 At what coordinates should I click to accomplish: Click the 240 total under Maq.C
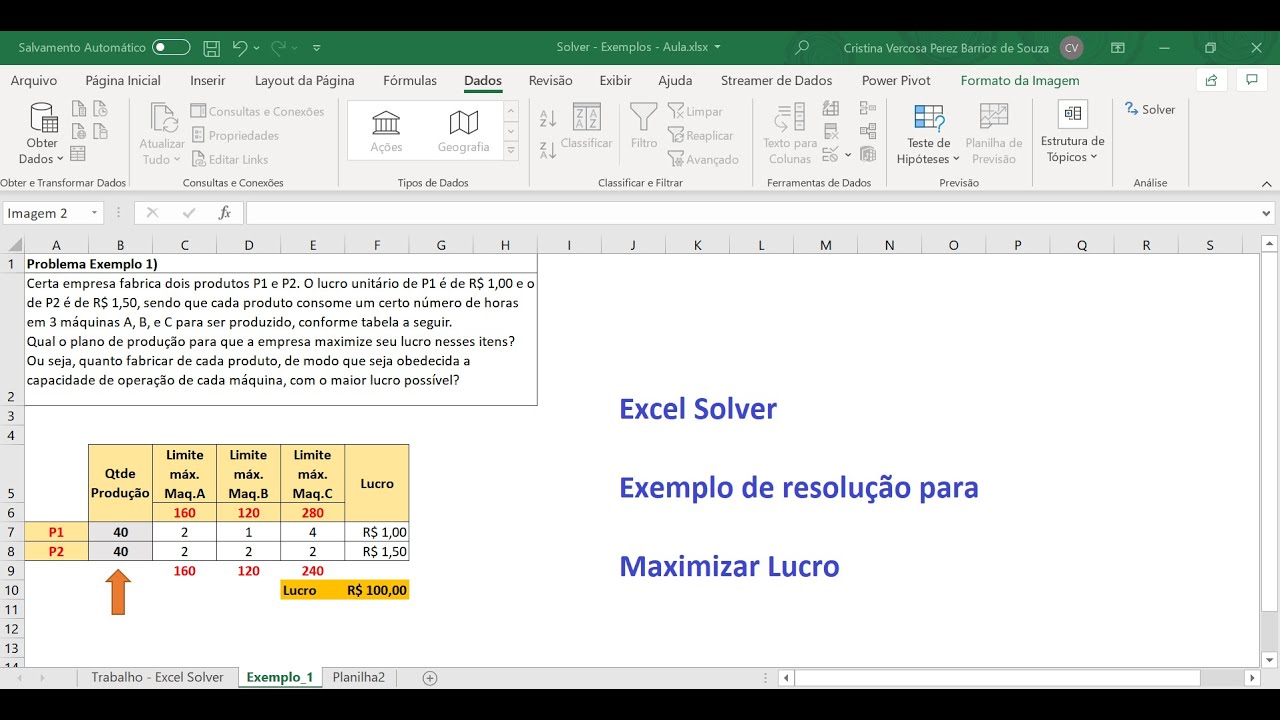click(313, 571)
